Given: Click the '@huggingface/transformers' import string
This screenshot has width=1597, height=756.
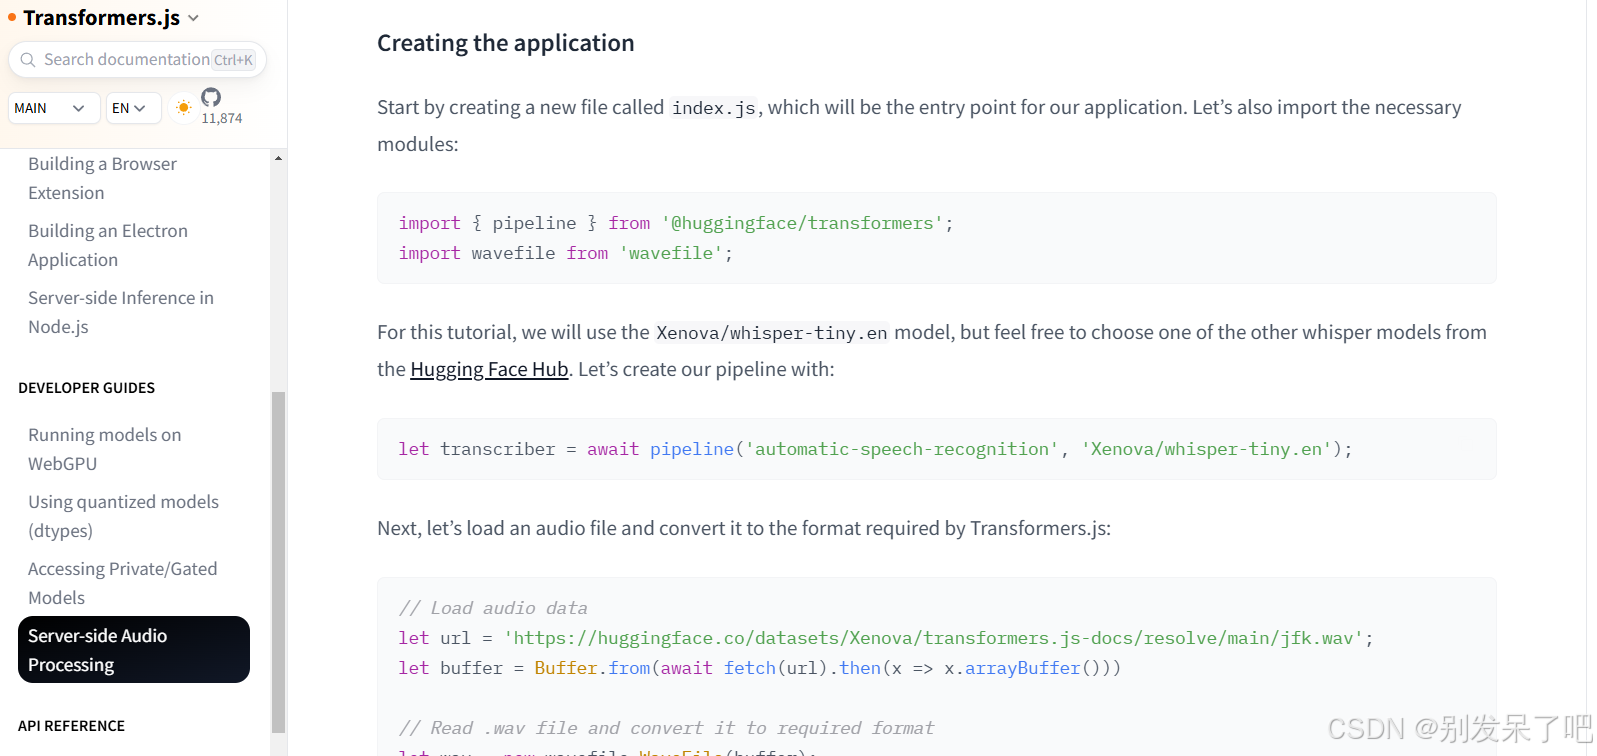Looking at the screenshot, I should pyautogui.click(x=802, y=223).
